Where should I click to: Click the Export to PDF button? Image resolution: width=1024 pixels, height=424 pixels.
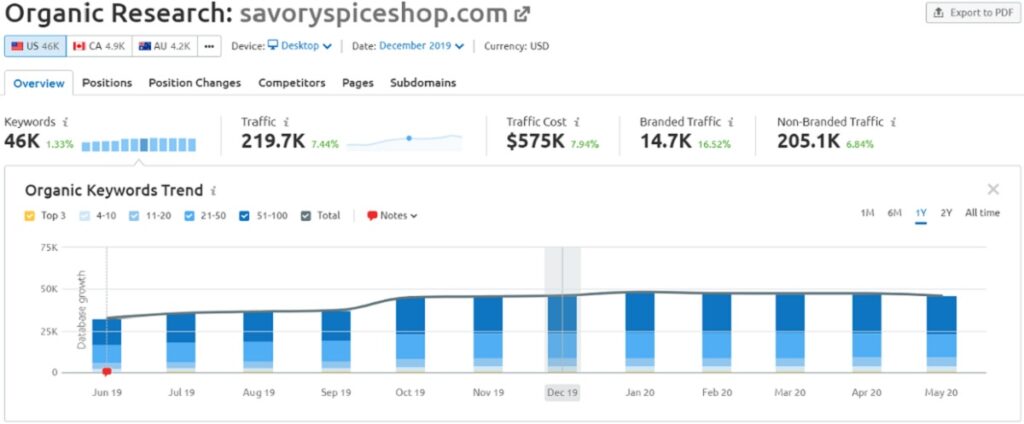point(973,12)
